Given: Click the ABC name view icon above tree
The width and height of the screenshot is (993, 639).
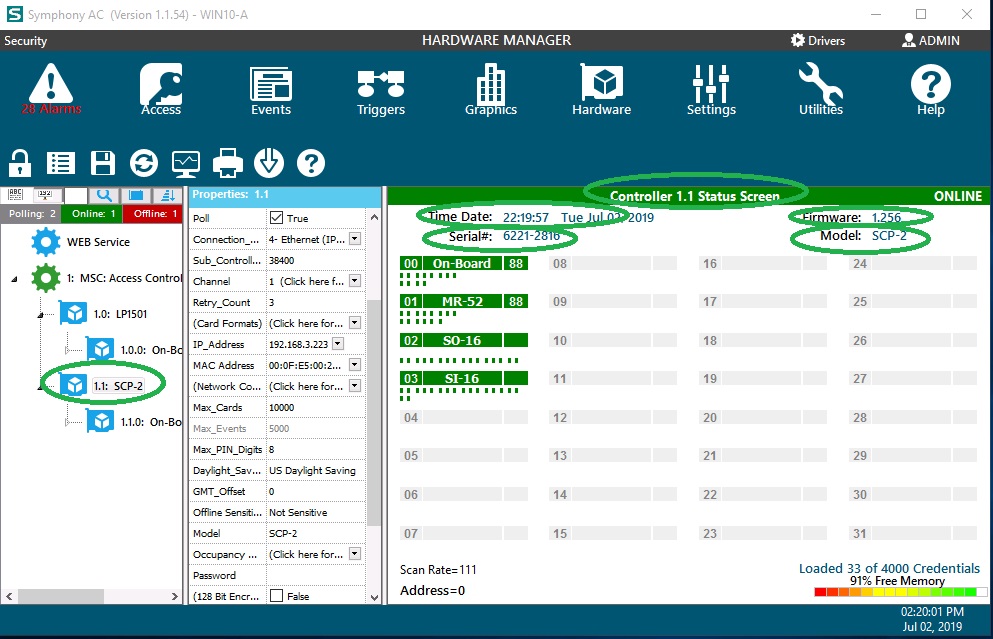Looking at the screenshot, I should point(15,195).
